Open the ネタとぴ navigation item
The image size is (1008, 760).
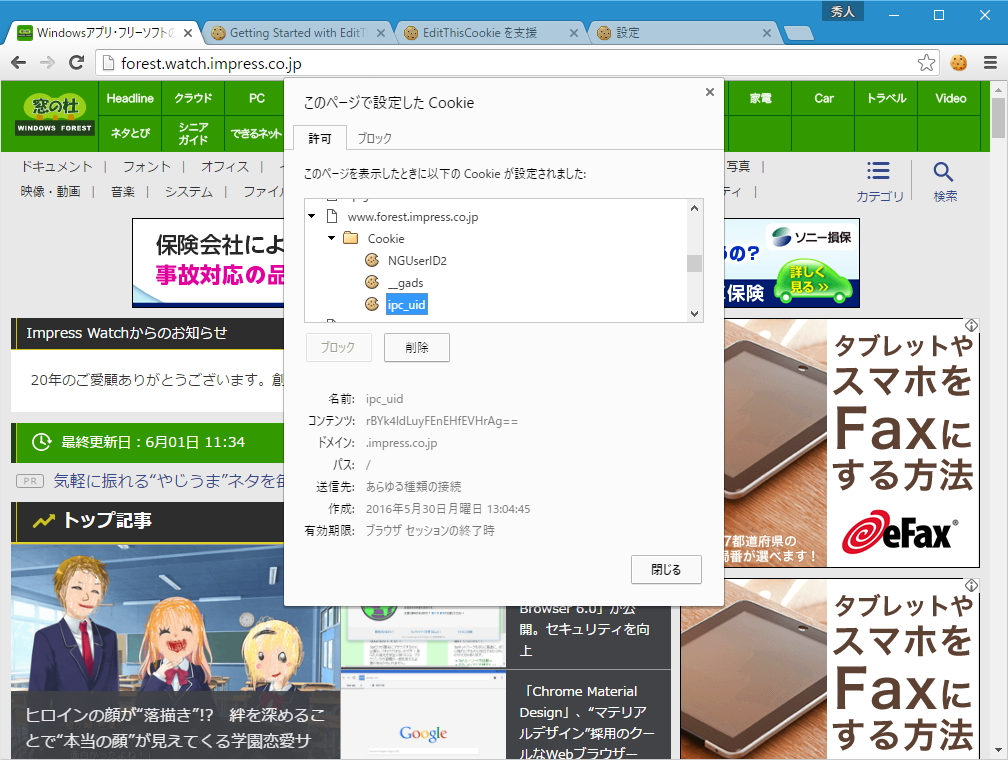click(130, 133)
